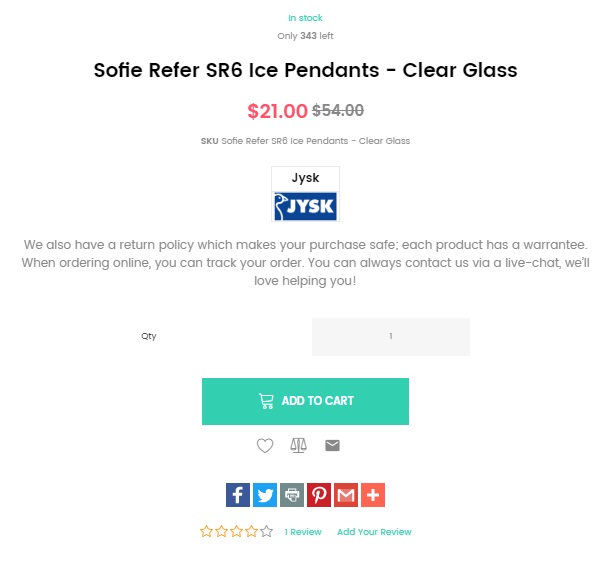Image resolution: width=613 pixels, height=561 pixels.
Task: Email product to a friend via envelope icon
Action: pyautogui.click(x=333, y=445)
